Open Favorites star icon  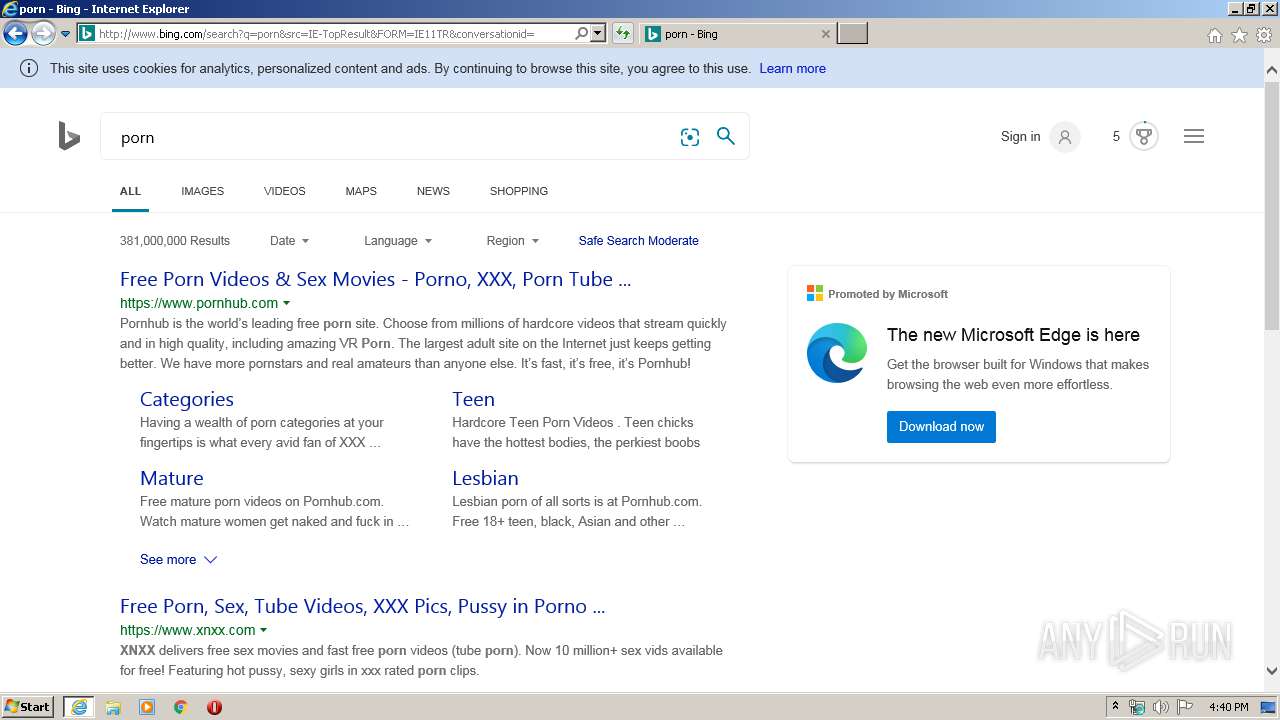point(1239,35)
